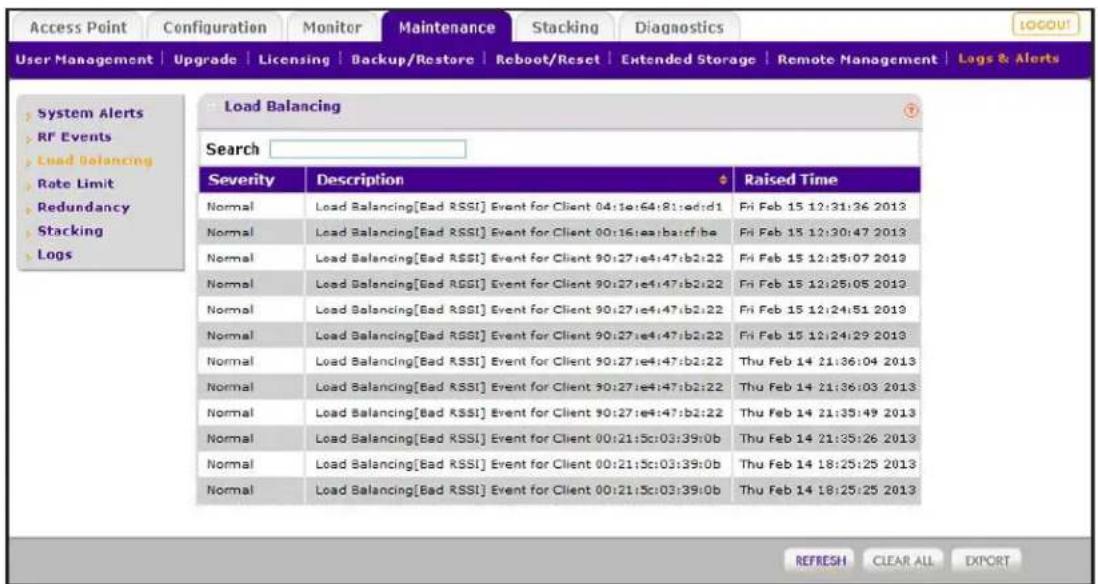Switch to Access Point tab
The height and width of the screenshot is (584, 1098).
[78, 28]
